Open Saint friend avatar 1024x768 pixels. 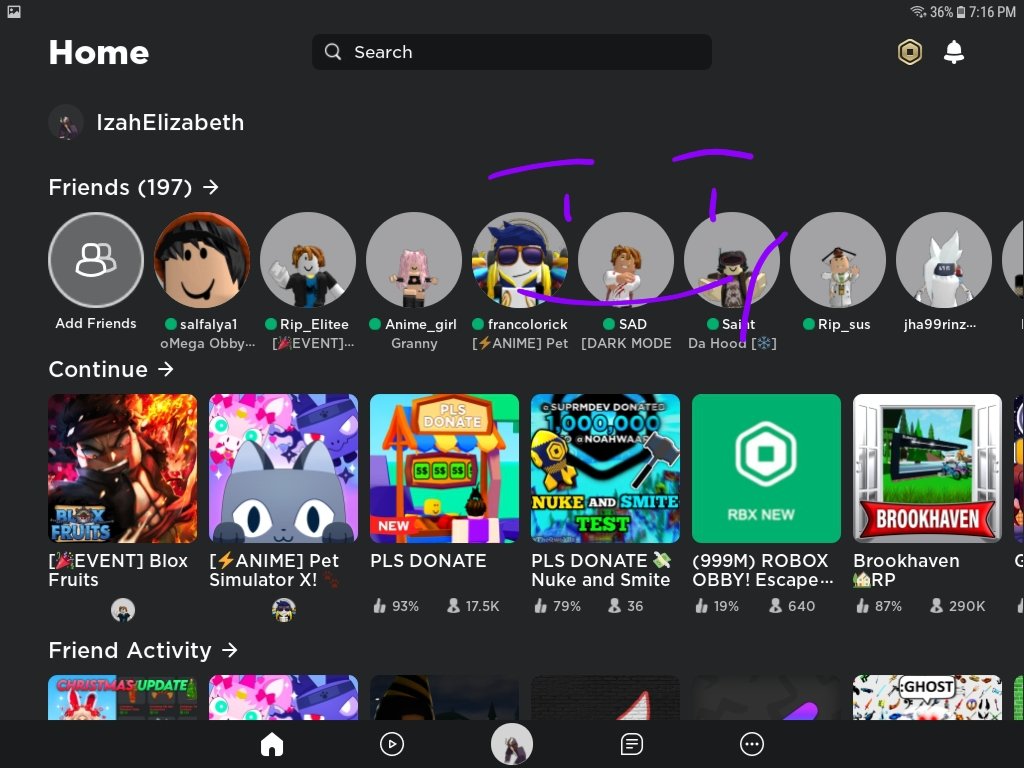(x=731, y=260)
